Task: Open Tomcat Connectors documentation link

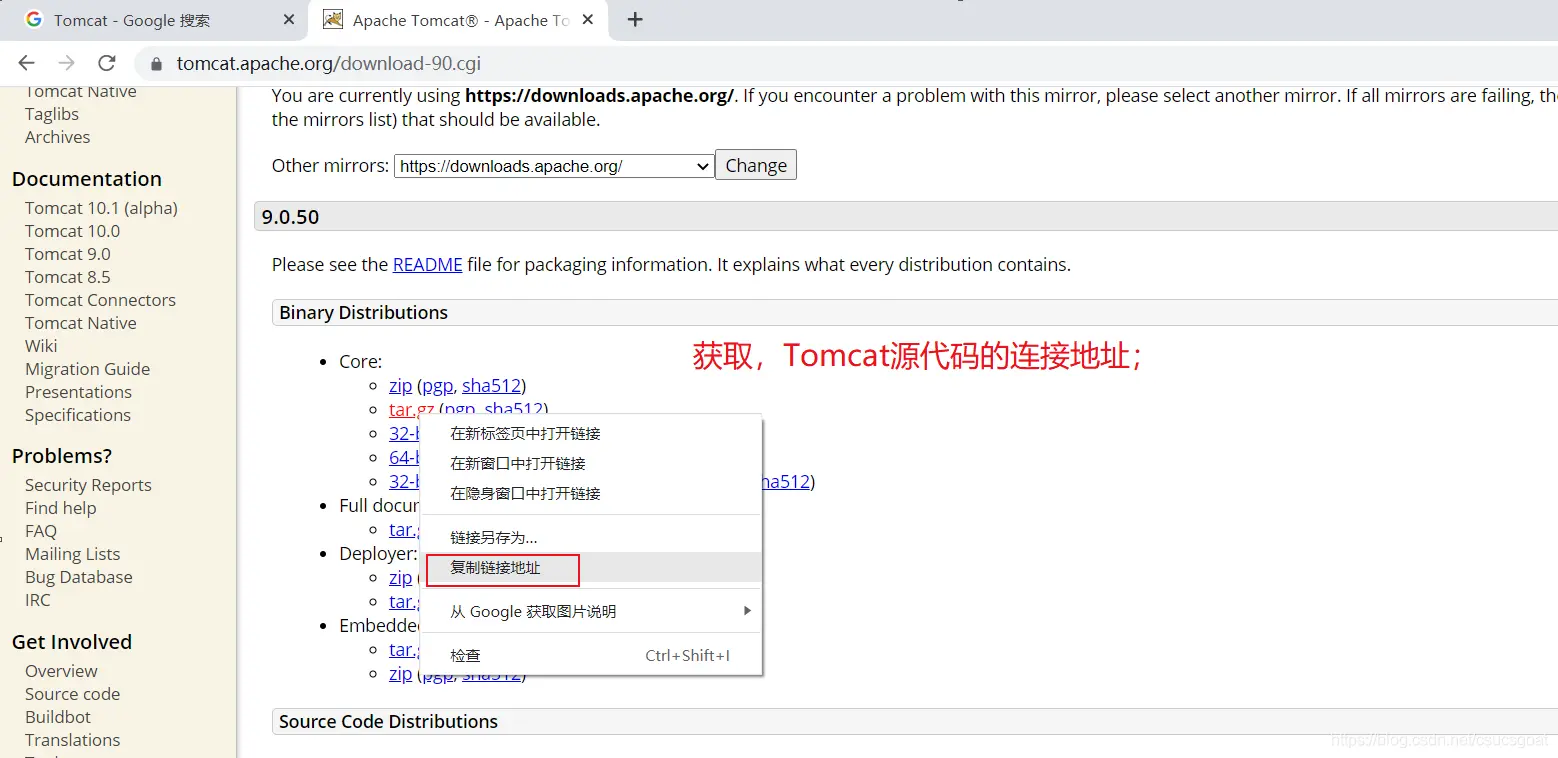Action: (x=100, y=300)
